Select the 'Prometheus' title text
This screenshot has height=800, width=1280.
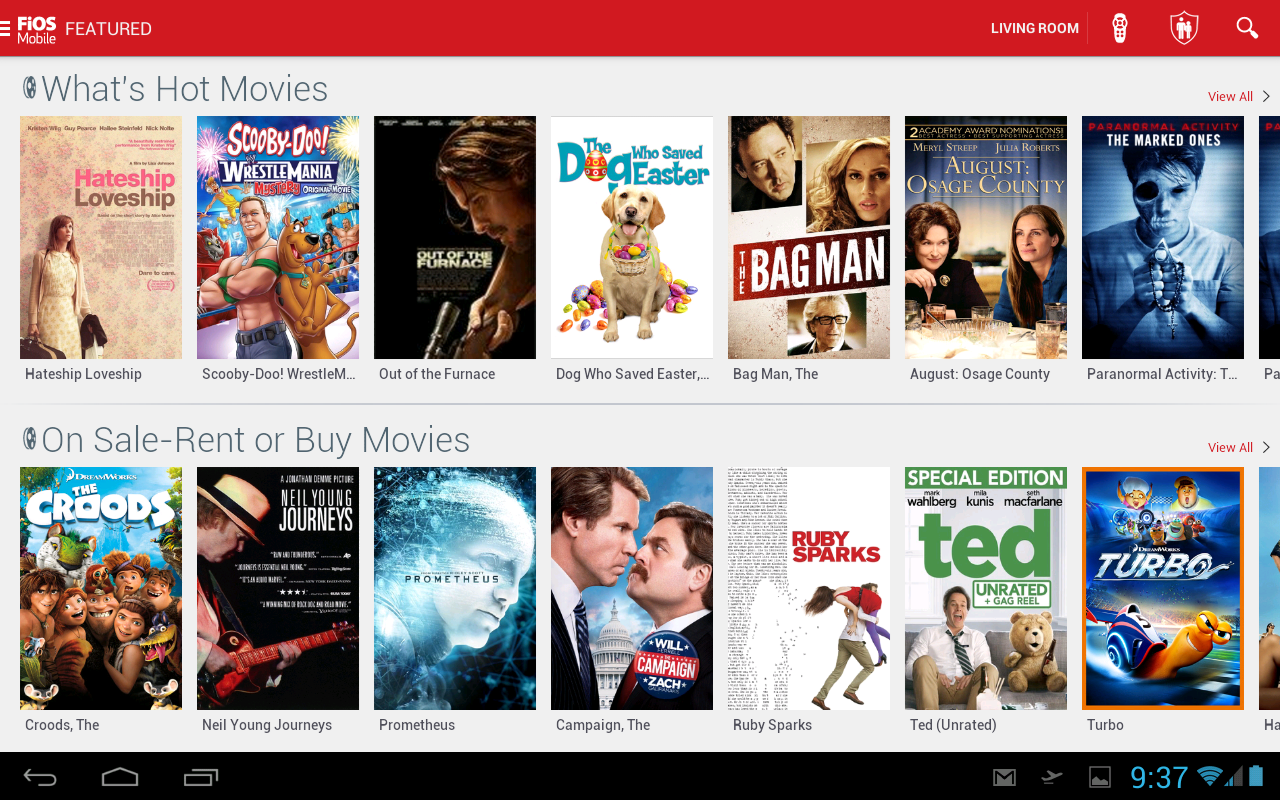pos(417,725)
